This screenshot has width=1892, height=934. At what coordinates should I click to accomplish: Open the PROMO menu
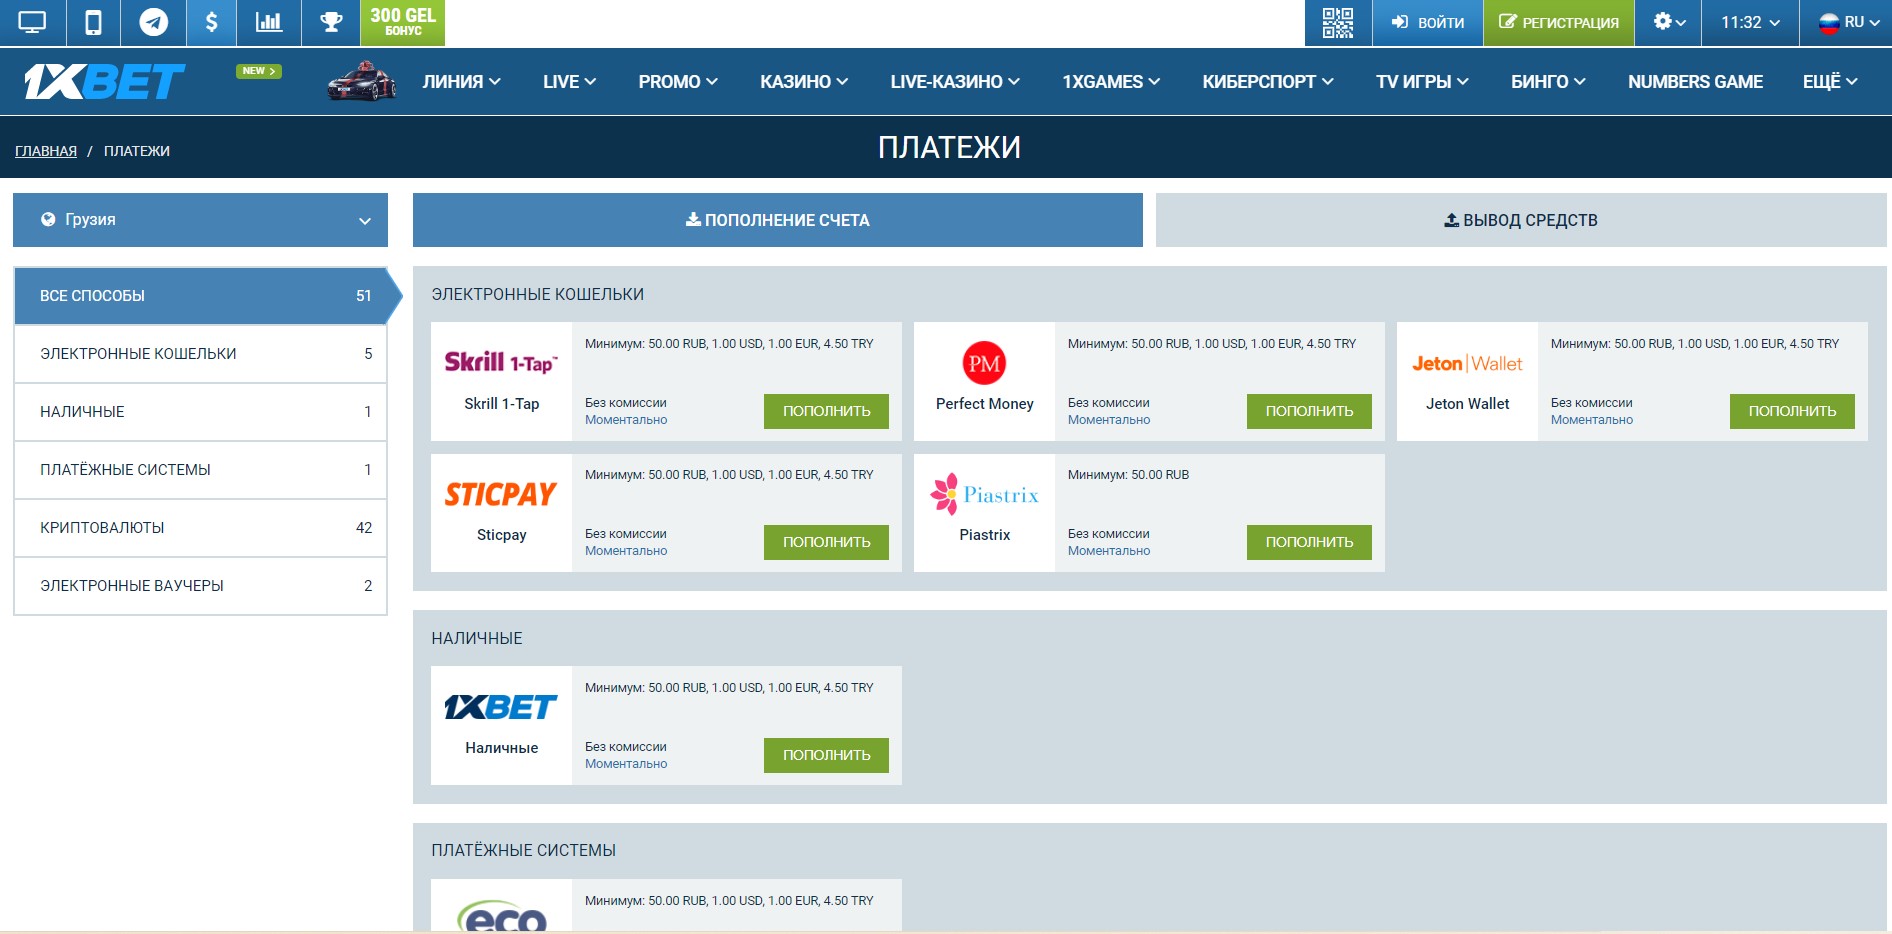[x=678, y=82]
